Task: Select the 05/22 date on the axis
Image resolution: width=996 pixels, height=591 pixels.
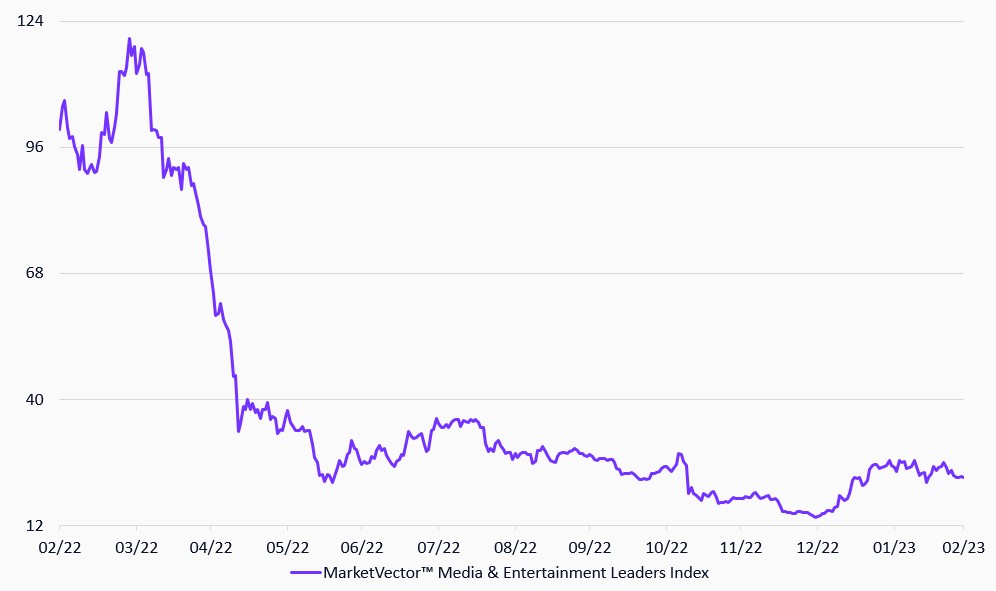Action: click(287, 547)
